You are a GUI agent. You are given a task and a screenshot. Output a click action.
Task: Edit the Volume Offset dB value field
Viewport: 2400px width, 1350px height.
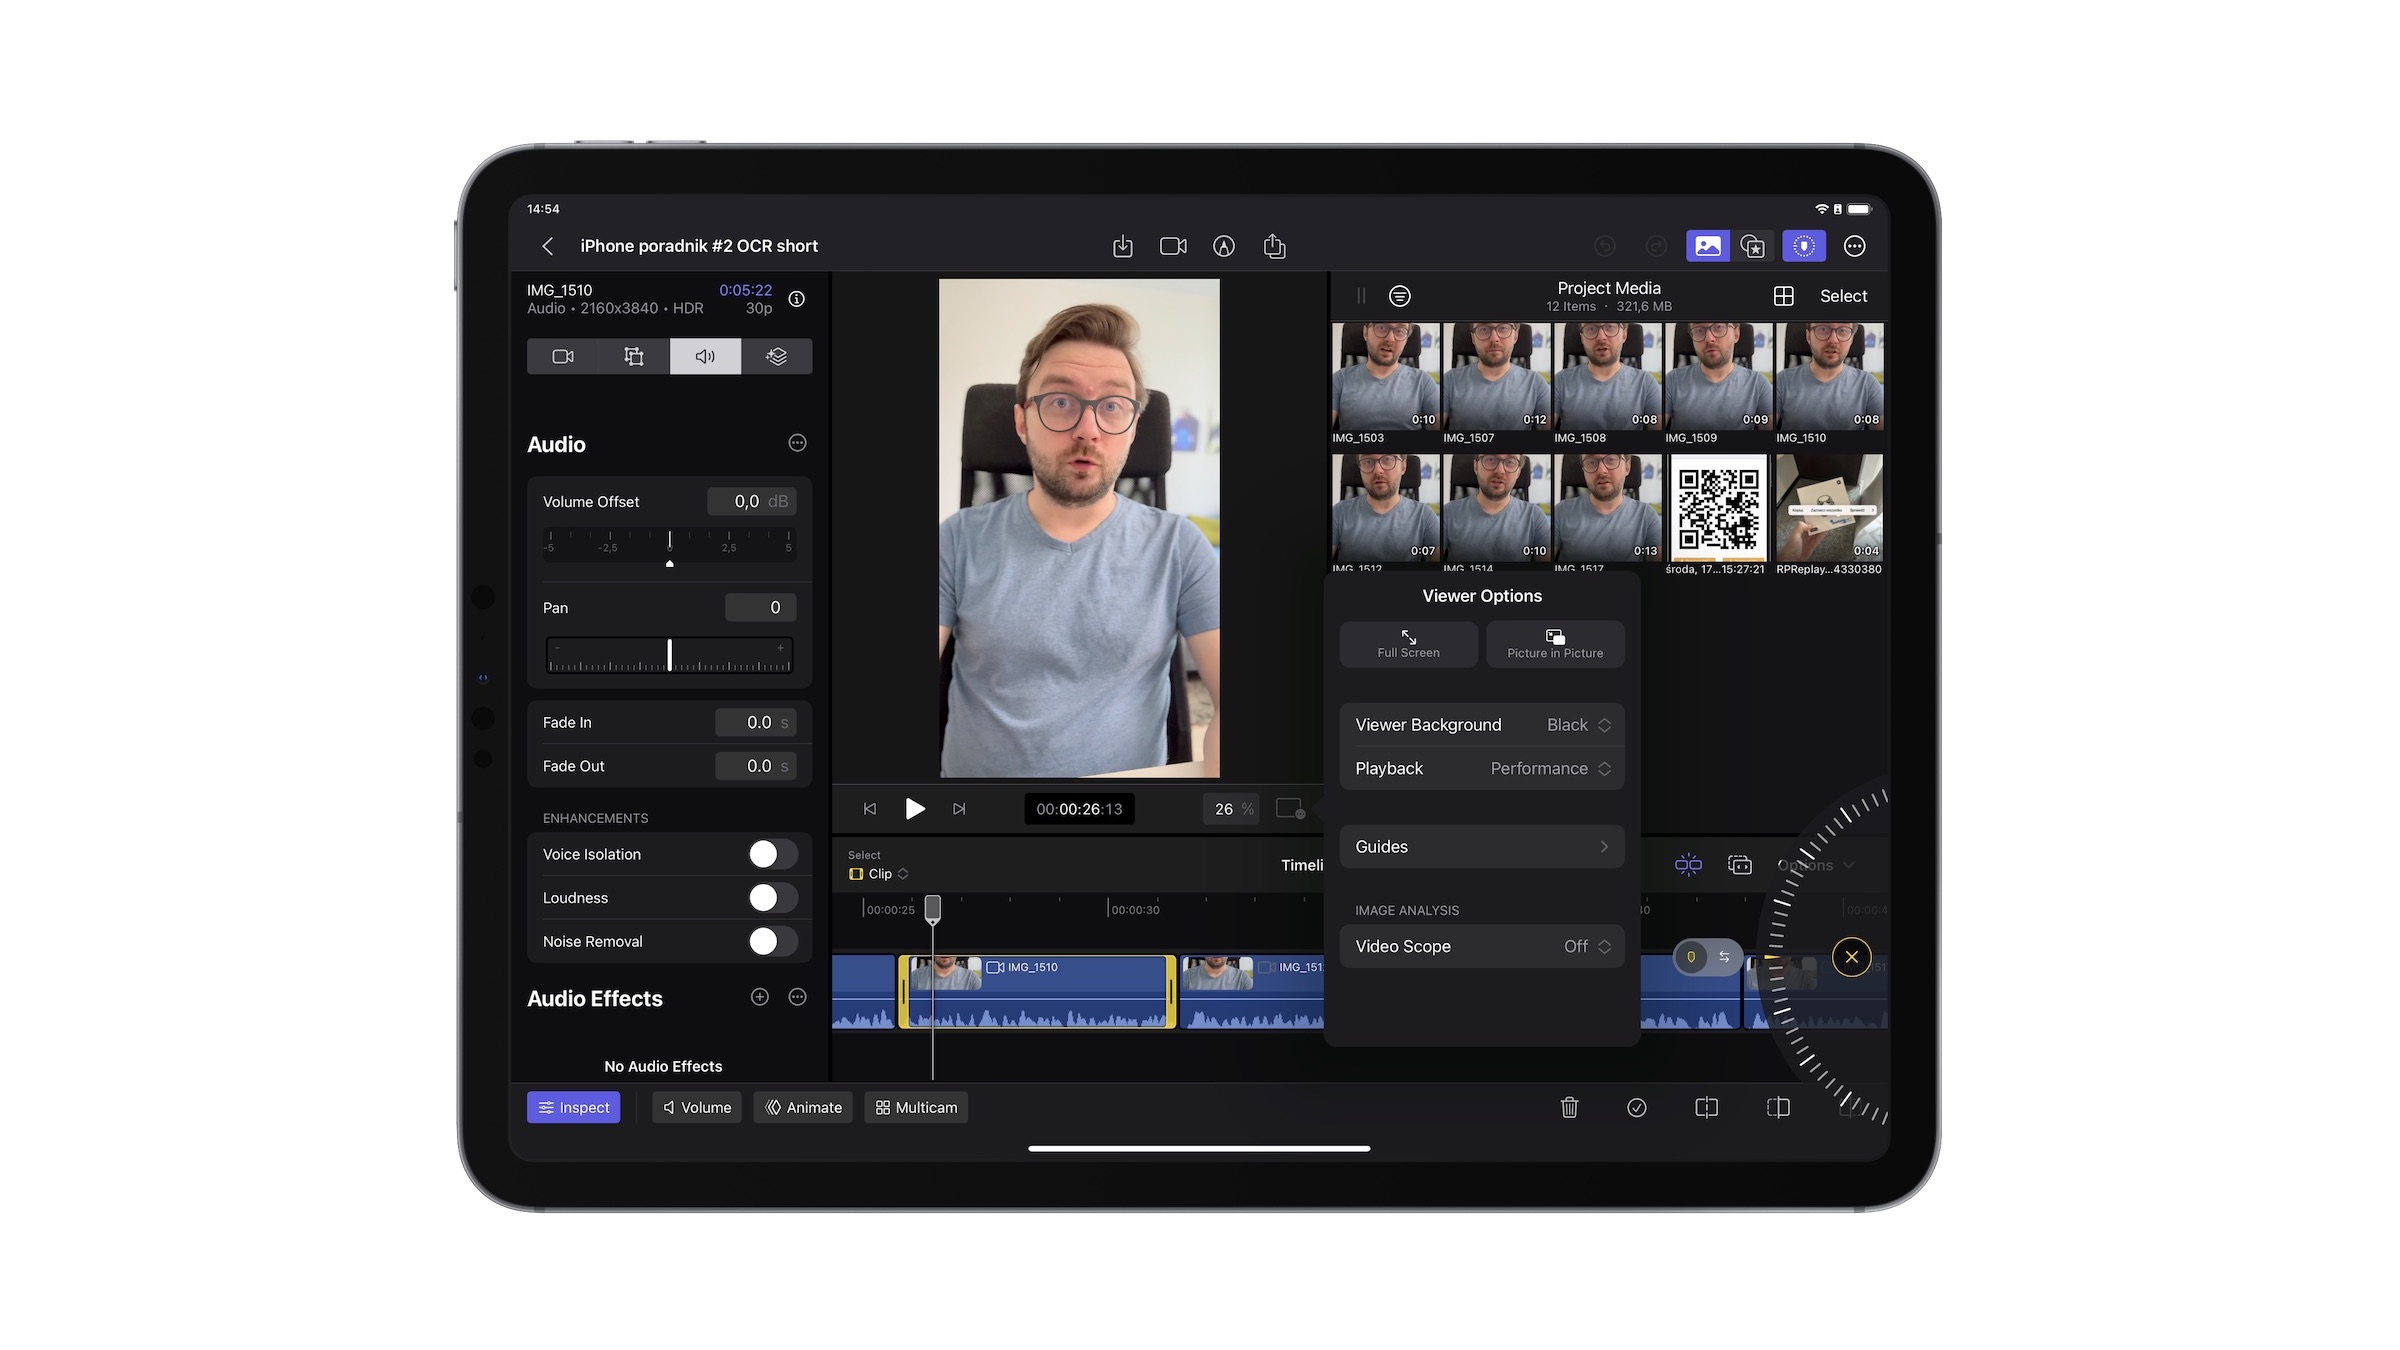pyautogui.click(x=752, y=501)
